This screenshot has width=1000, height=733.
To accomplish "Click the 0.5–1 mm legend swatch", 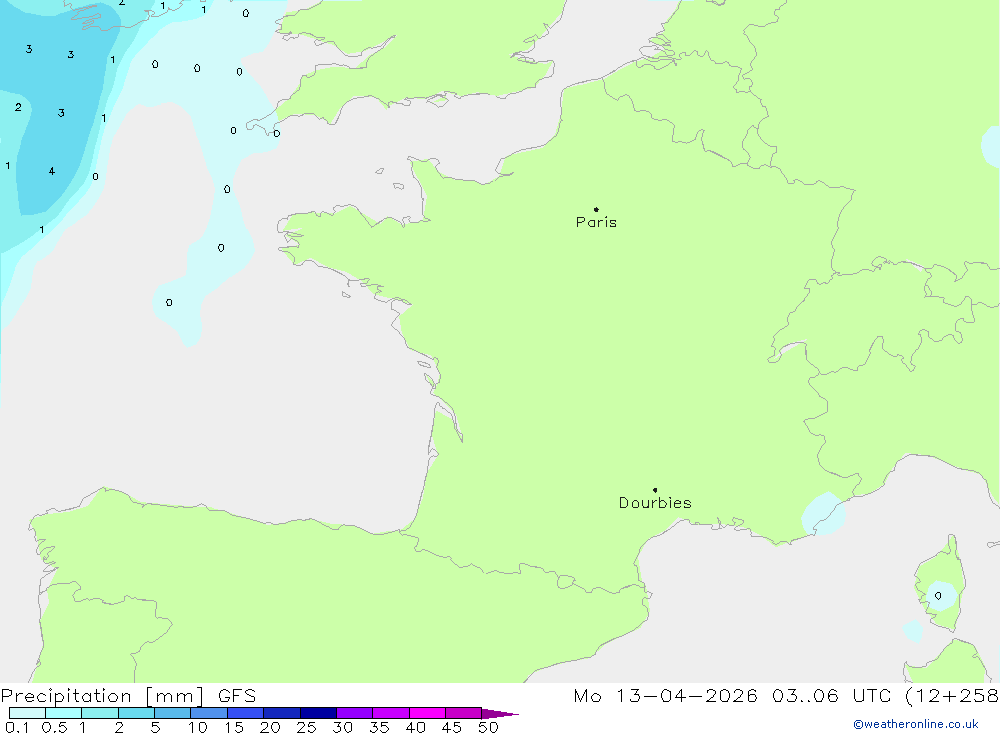I will (x=64, y=713).
